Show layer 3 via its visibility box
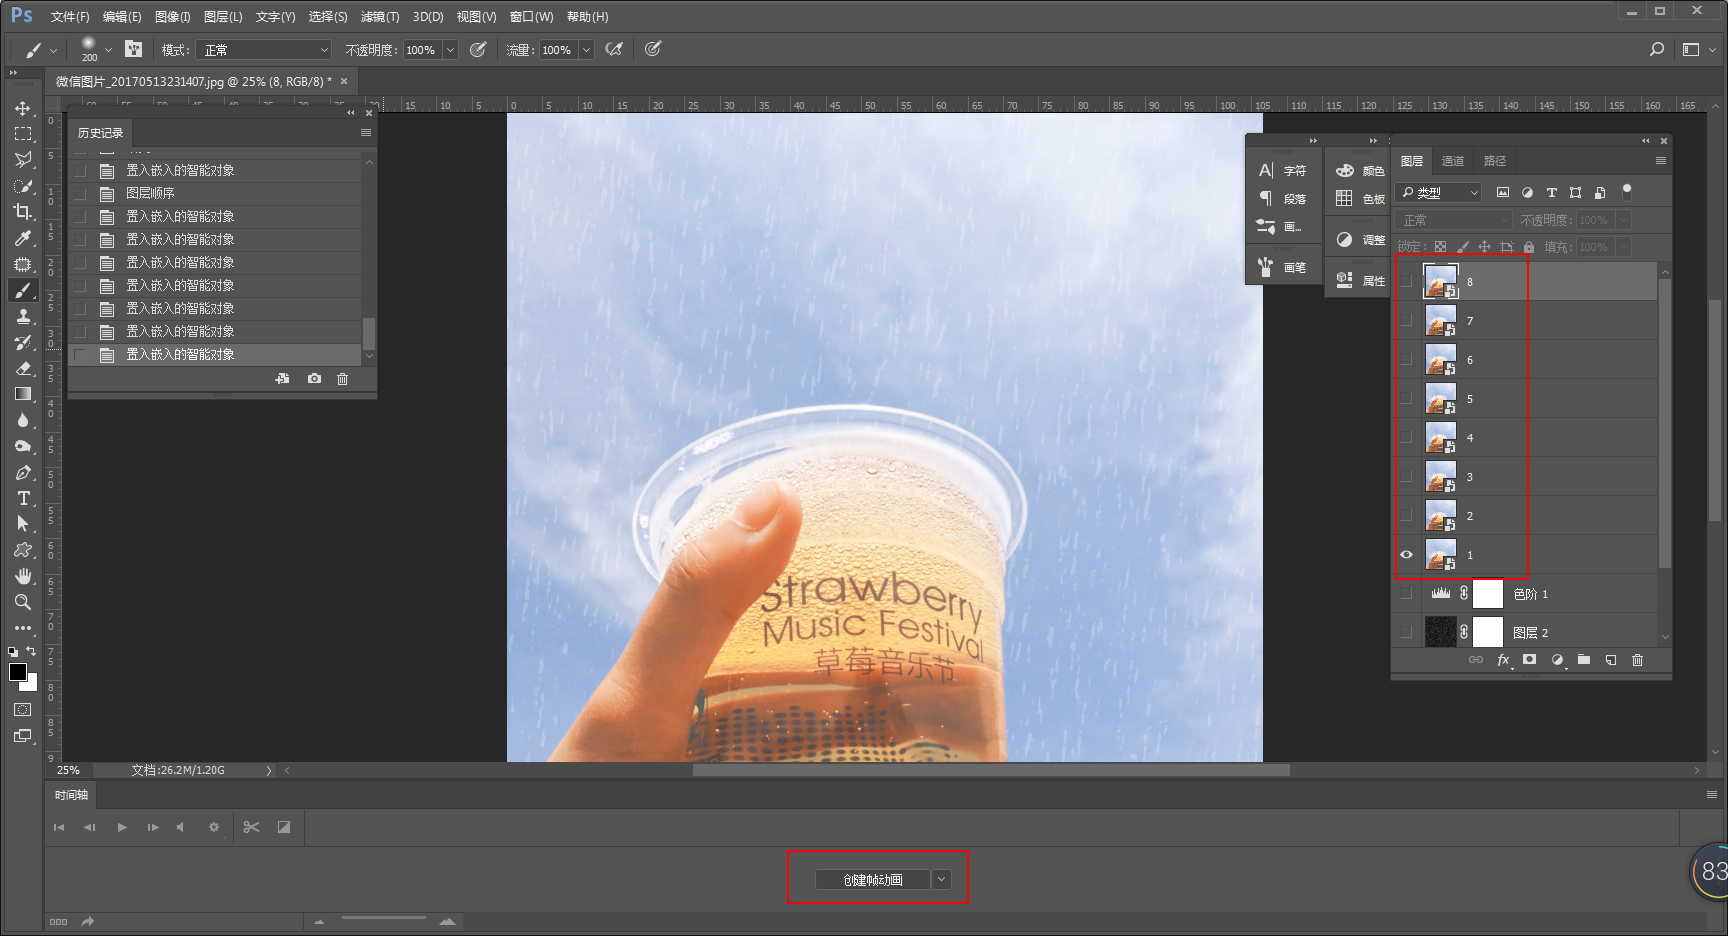 (1407, 477)
